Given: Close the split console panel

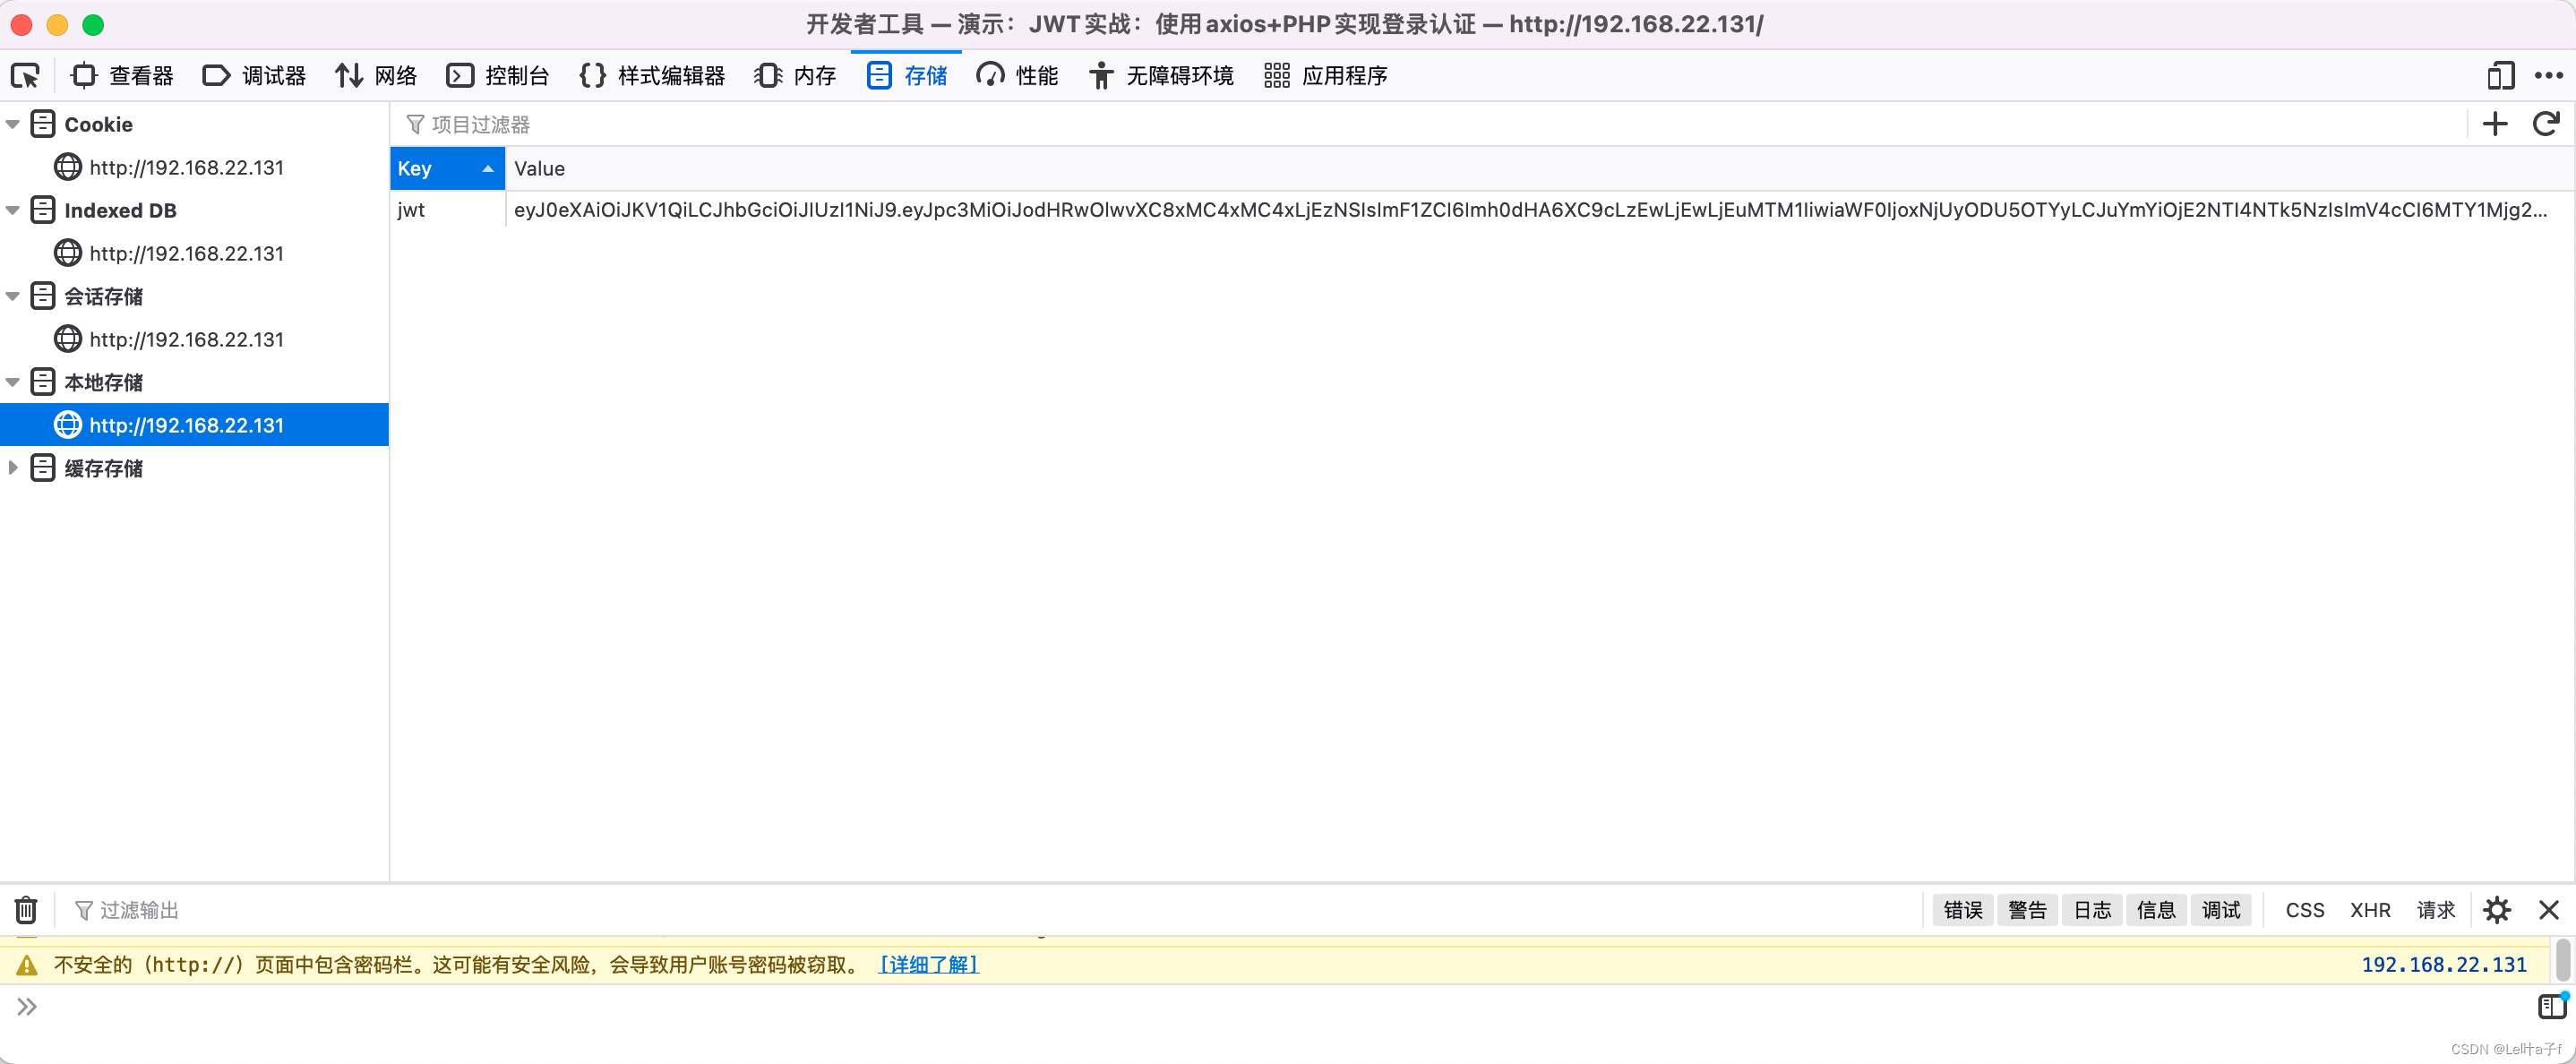Looking at the screenshot, I should 2549,910.
